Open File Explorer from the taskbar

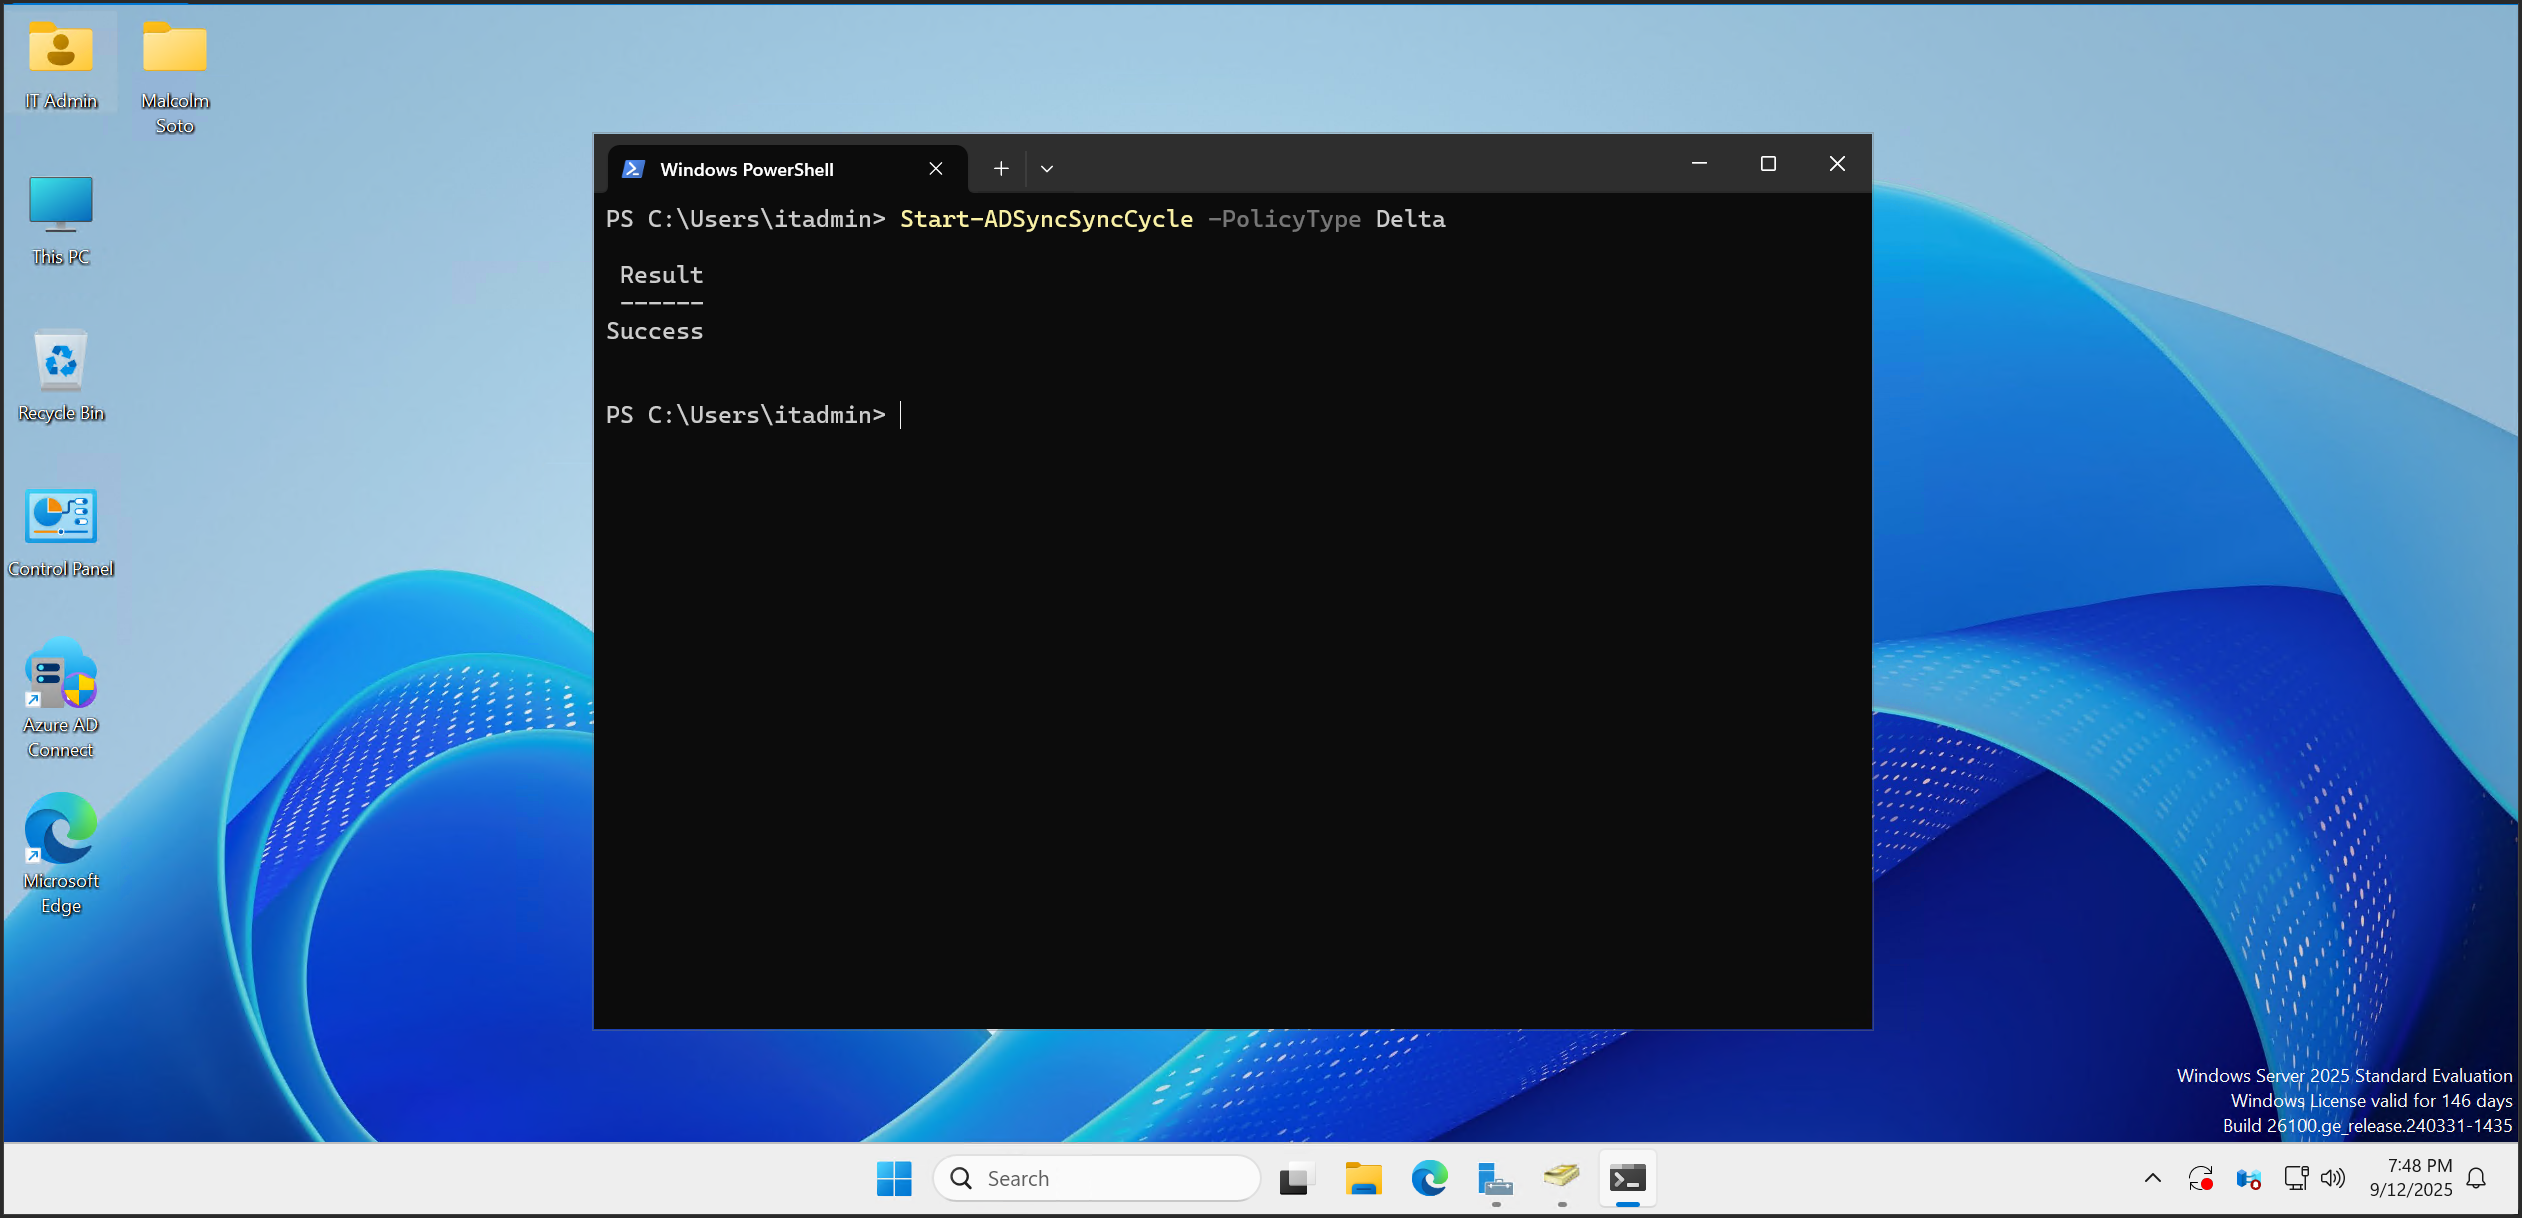pos(1363,1179)
